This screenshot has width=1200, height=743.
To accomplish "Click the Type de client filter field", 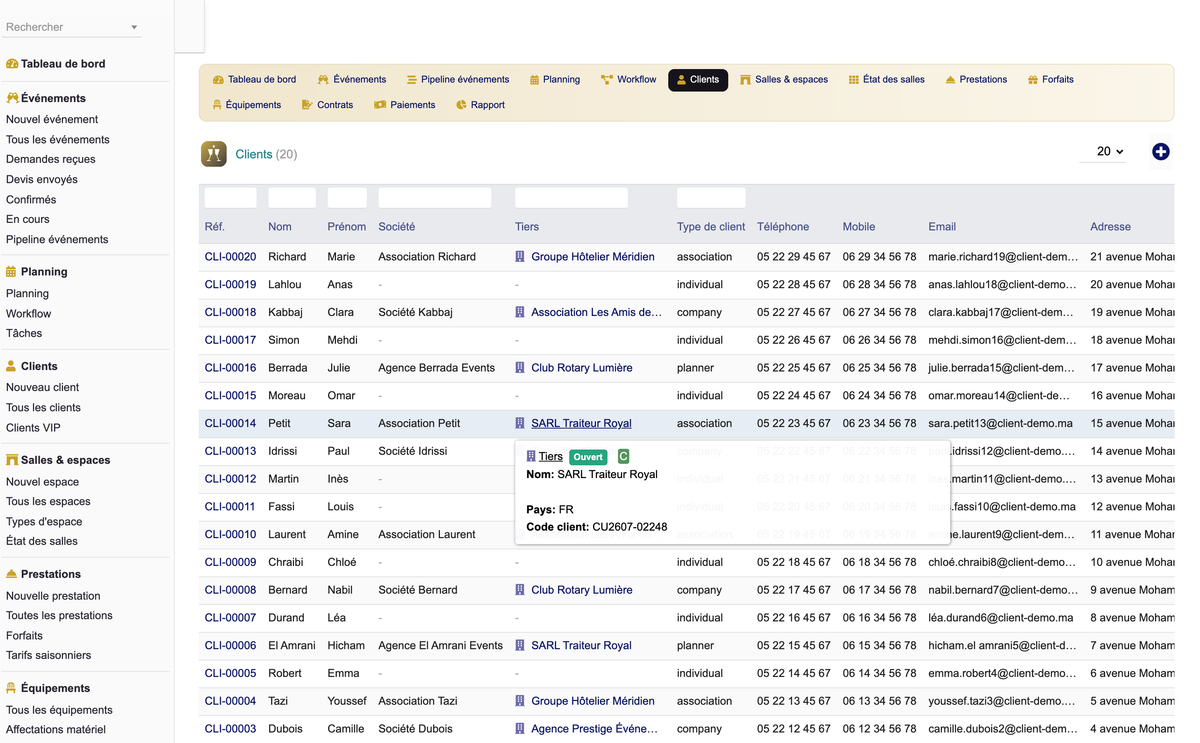I will pyautogui.click(x=711, y=198).
